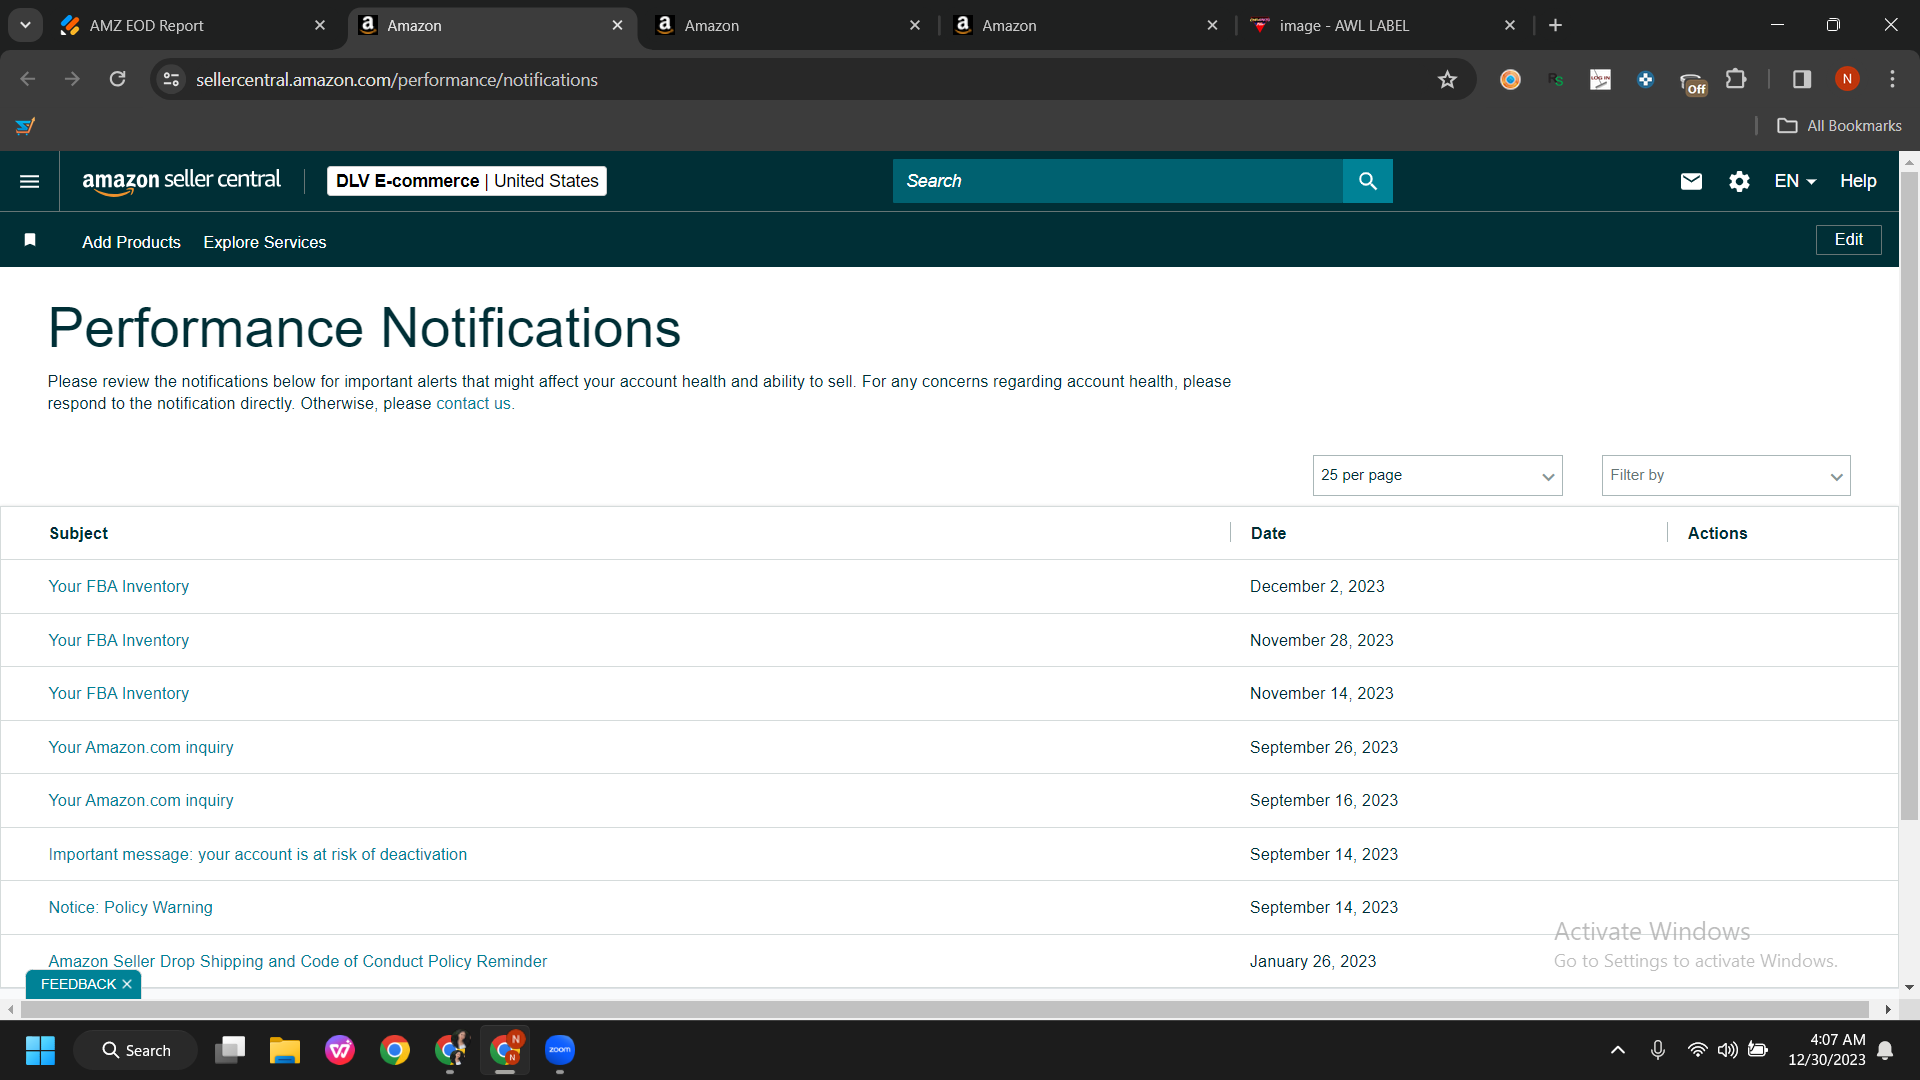The width and height of the screenshot is (1920, 1080).
Task: Click the bookmark flag icon
Action: coord(30,240)
